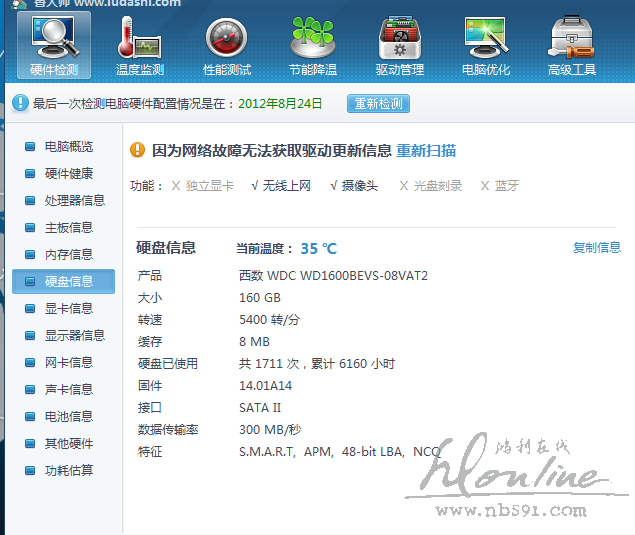Open the 电脑优化 computer optimization icon
The image size is (635, 535).
(x=485, y=44)
